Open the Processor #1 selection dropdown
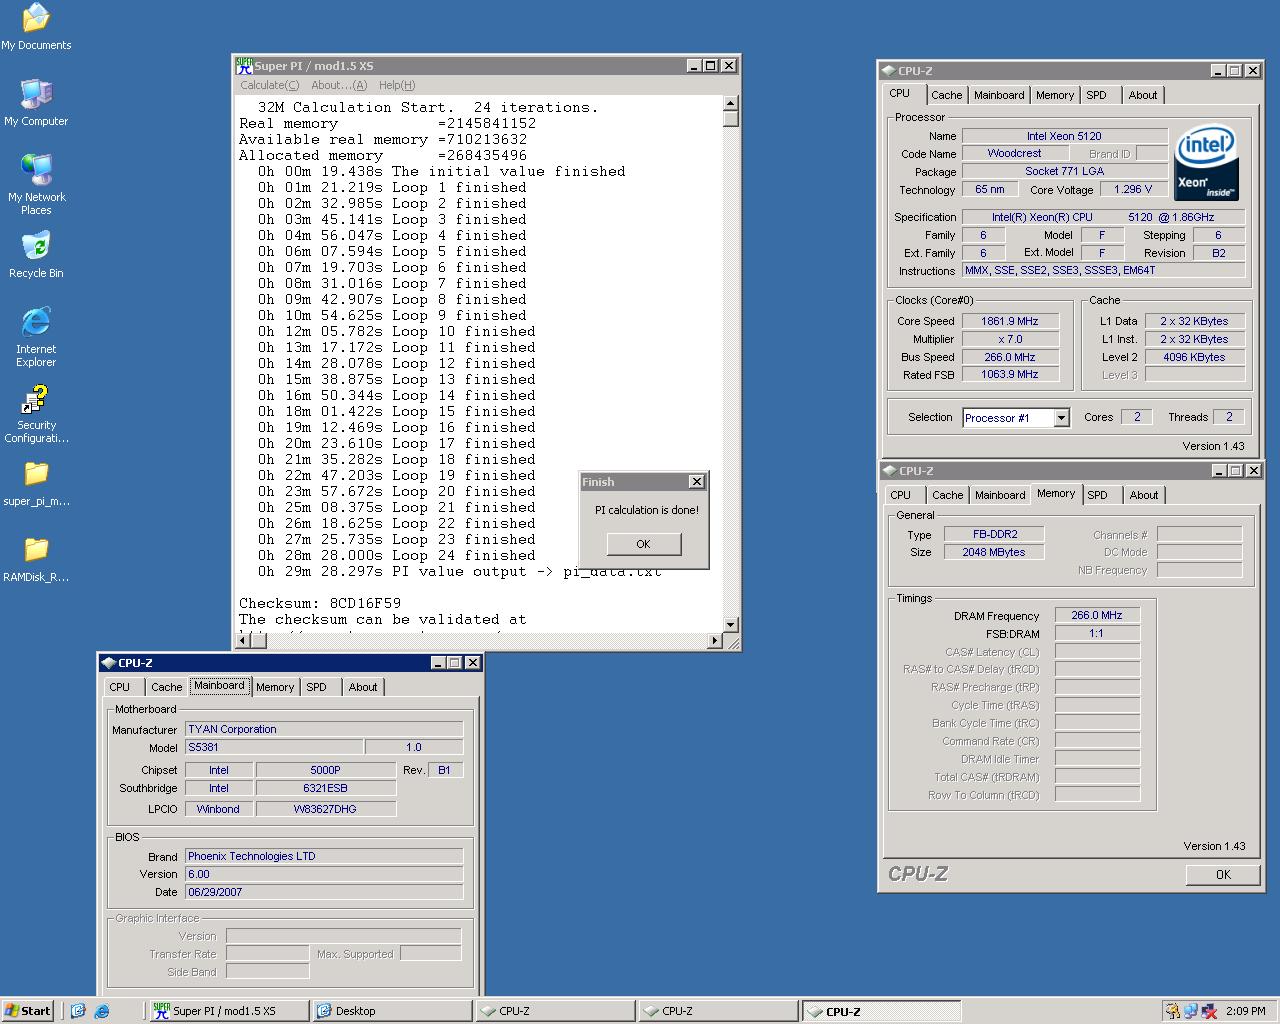Image resolution: width=1280 pixels, height=1024 pixels. (1061, 418)
